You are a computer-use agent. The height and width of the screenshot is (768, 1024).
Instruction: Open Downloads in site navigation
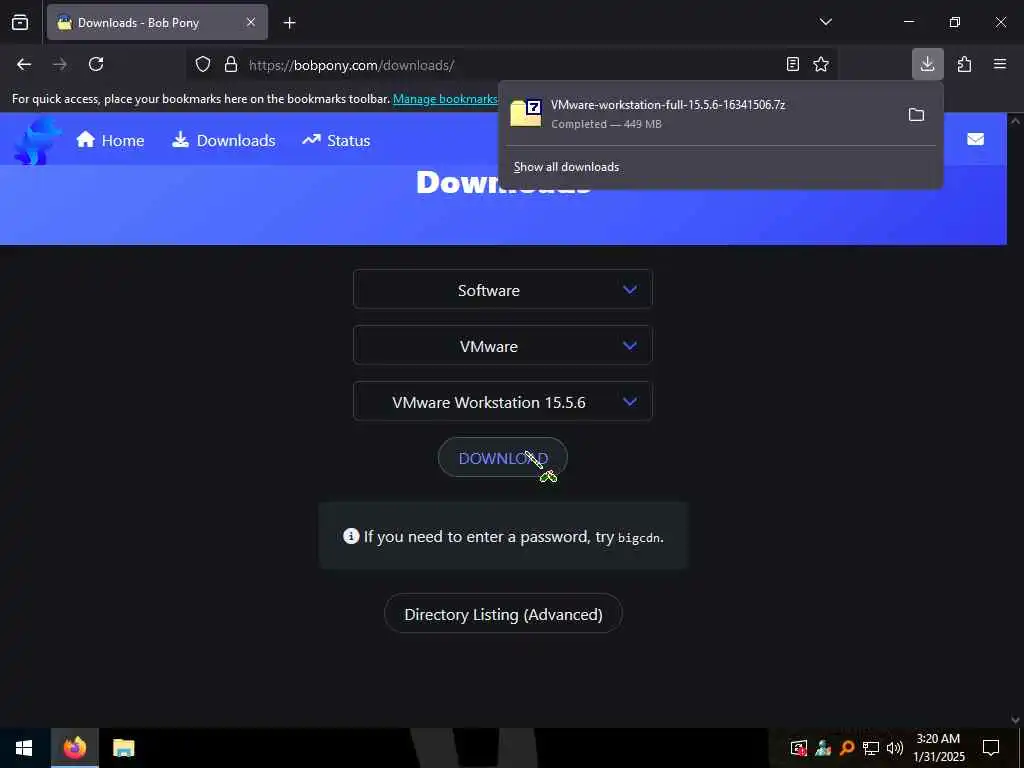pos(224,140)
